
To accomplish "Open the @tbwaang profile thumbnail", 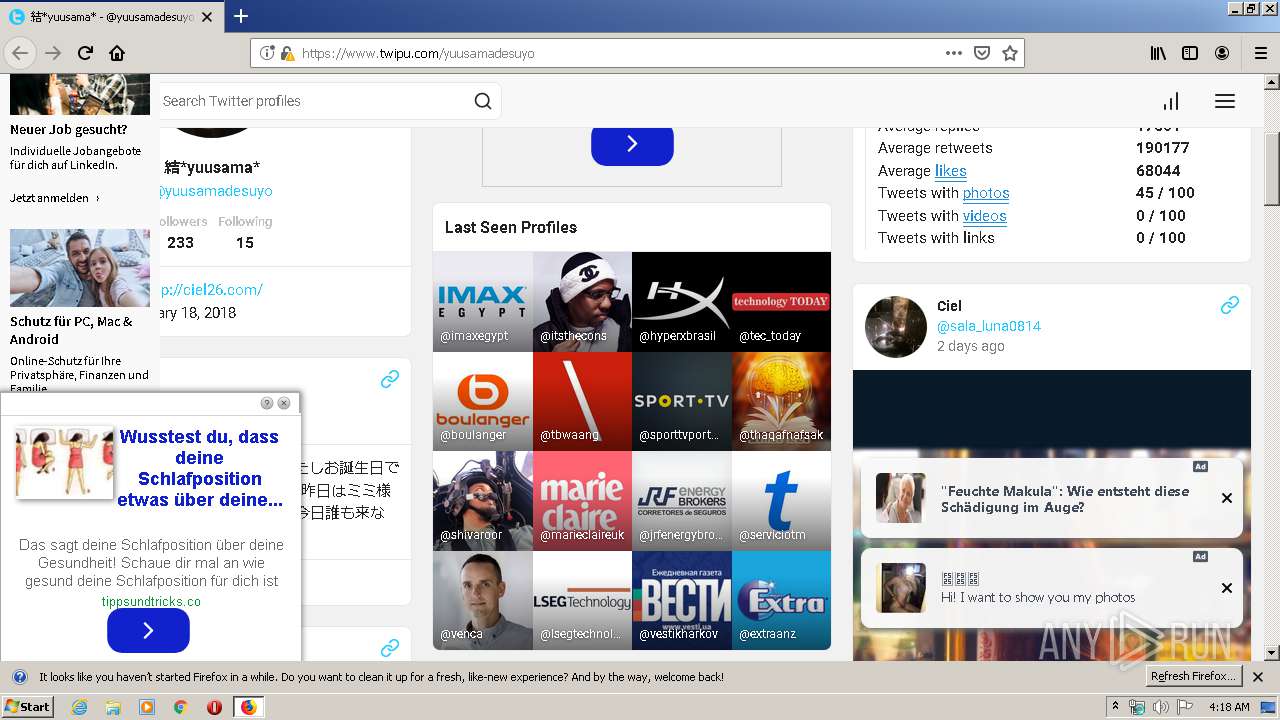I will click(x=582, y=401).
